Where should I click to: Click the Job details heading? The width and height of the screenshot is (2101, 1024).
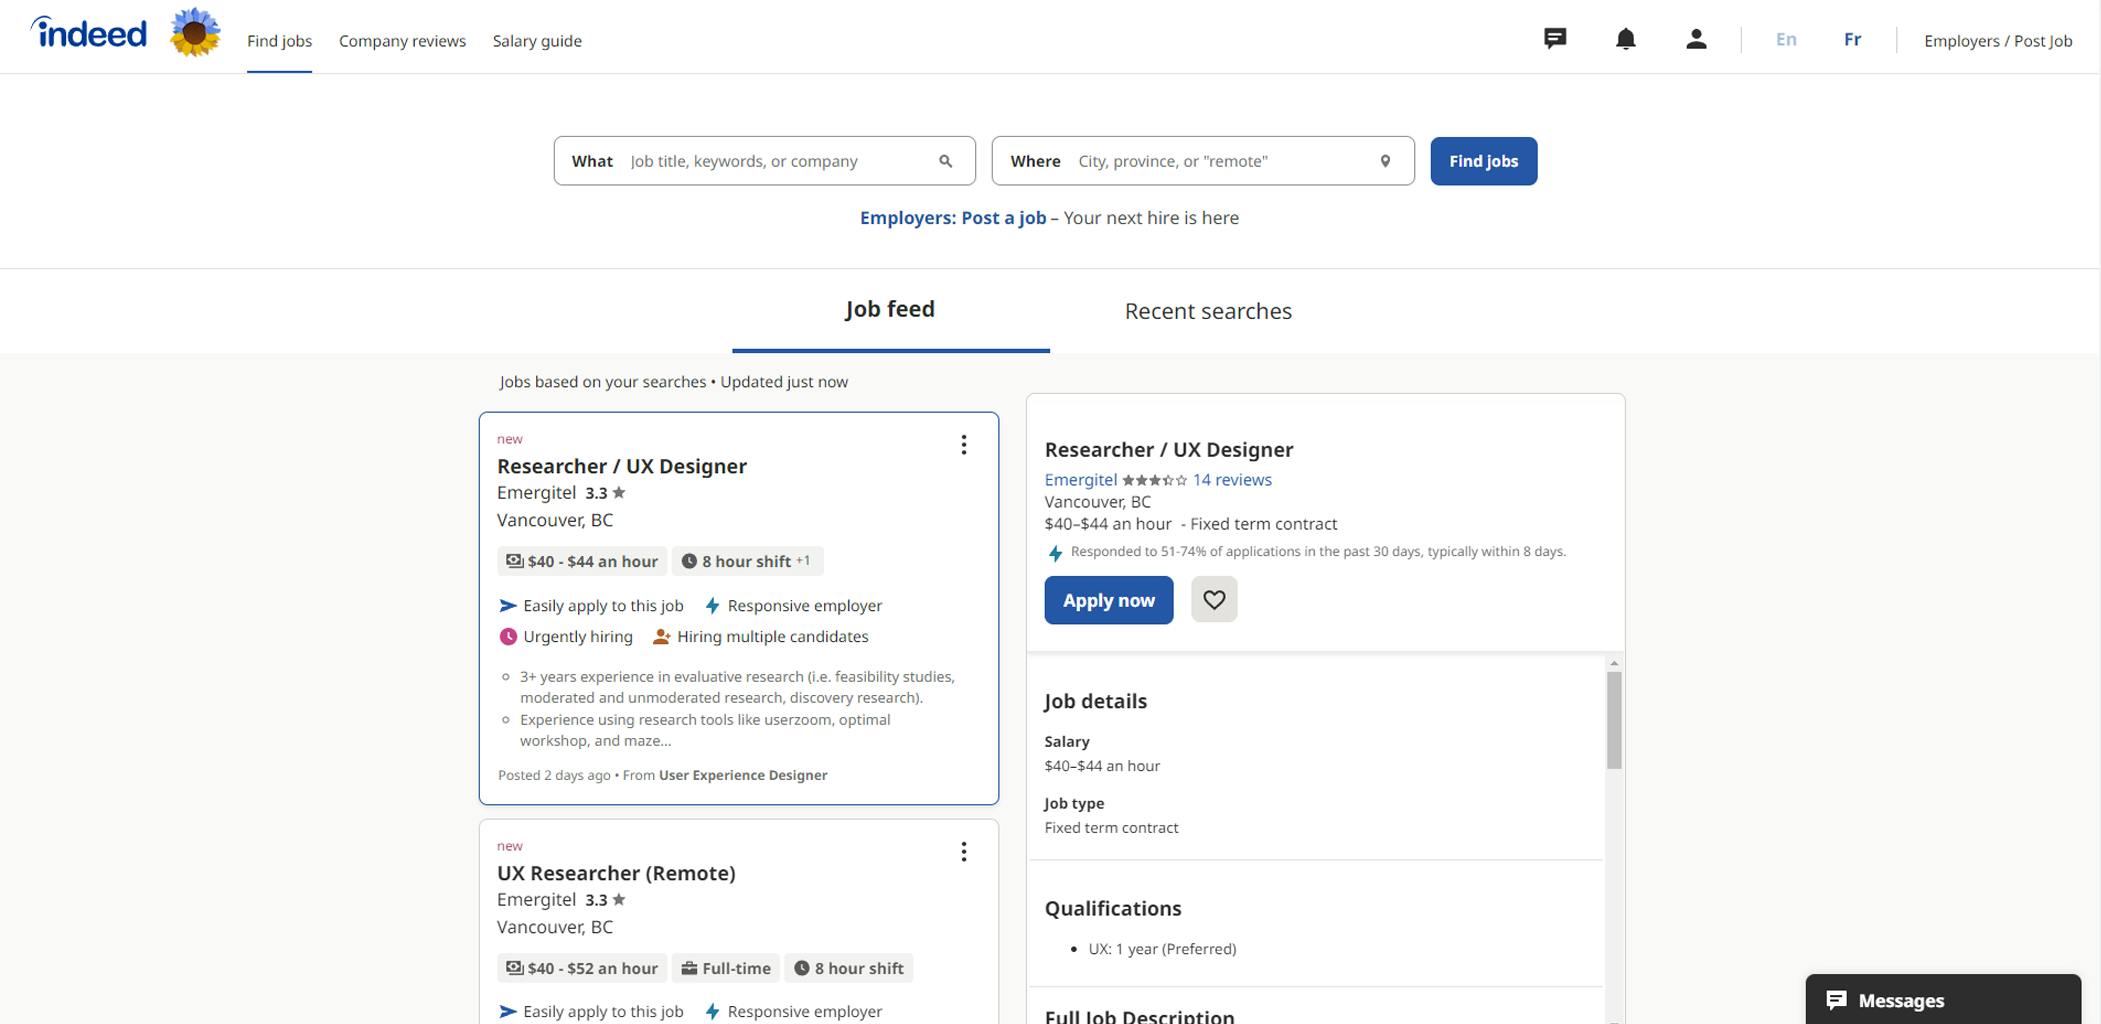coord(1095,701)
